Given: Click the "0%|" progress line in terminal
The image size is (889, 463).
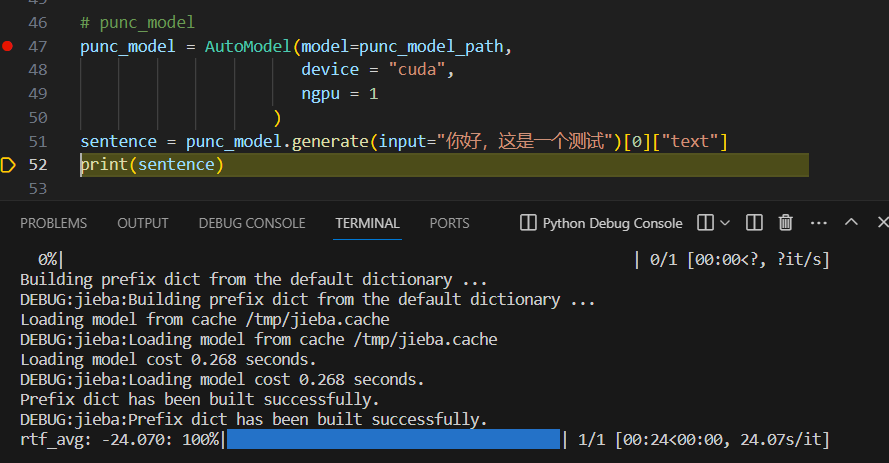Looking at the screenshot, I should pyautogui.click(x=50, y=260).
